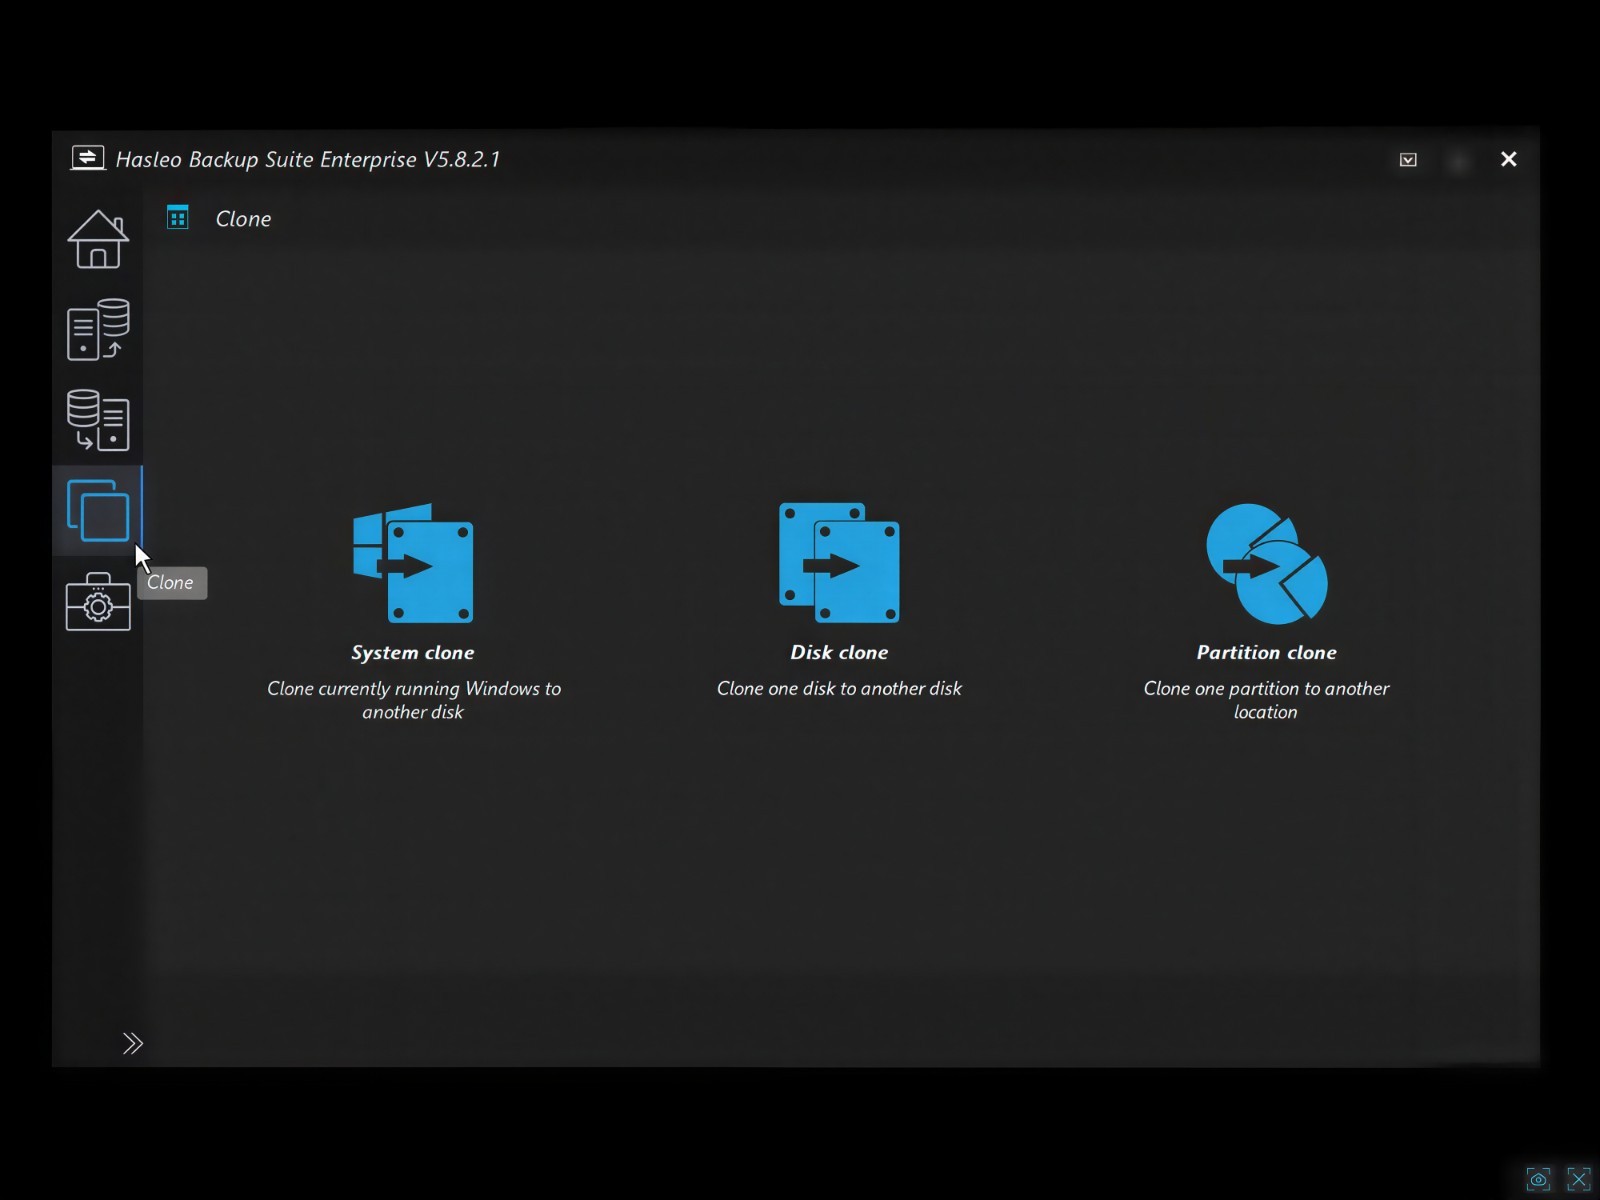The image size is (1600, 1200).
Task: Open the title bar dropdown menu button
Action: [1408, 160]
